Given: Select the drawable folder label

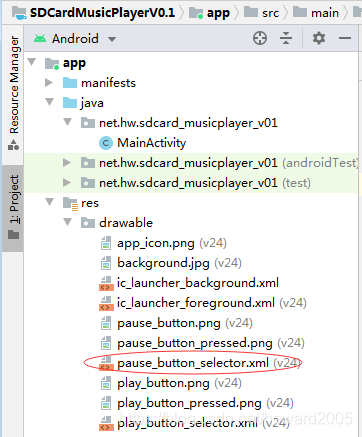Looking at the screenshot, I should point(126,223).
